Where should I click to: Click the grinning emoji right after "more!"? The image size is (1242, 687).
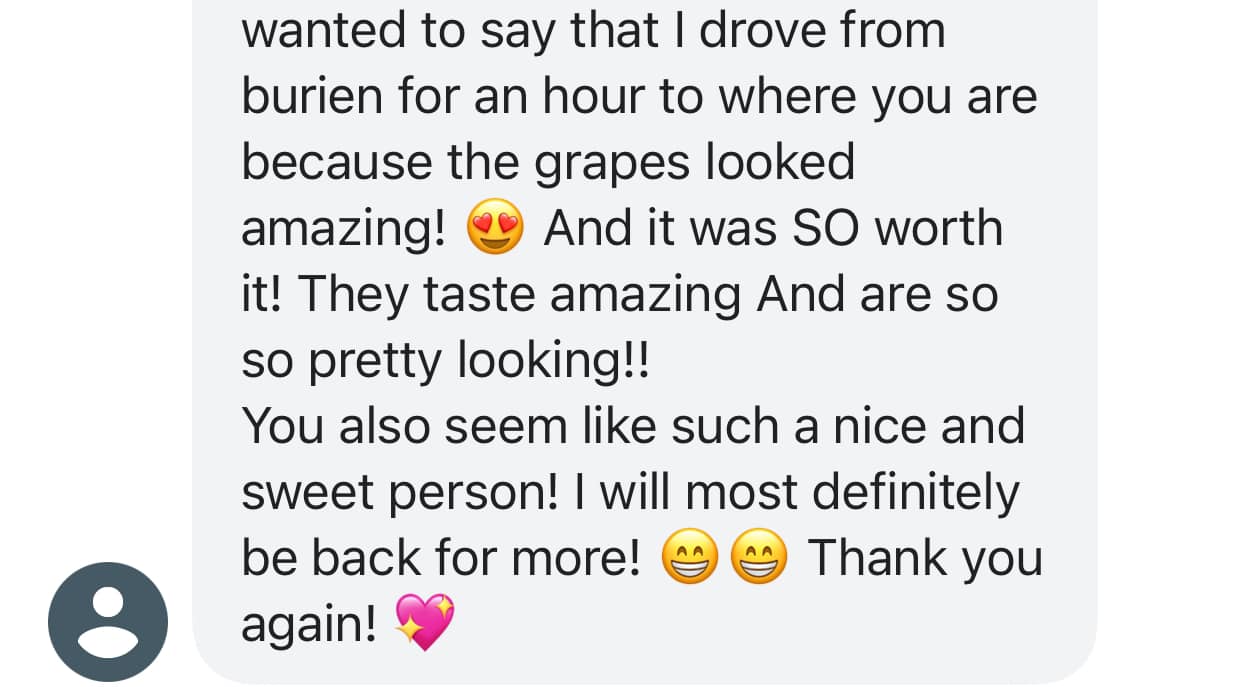tap(690, 558)
